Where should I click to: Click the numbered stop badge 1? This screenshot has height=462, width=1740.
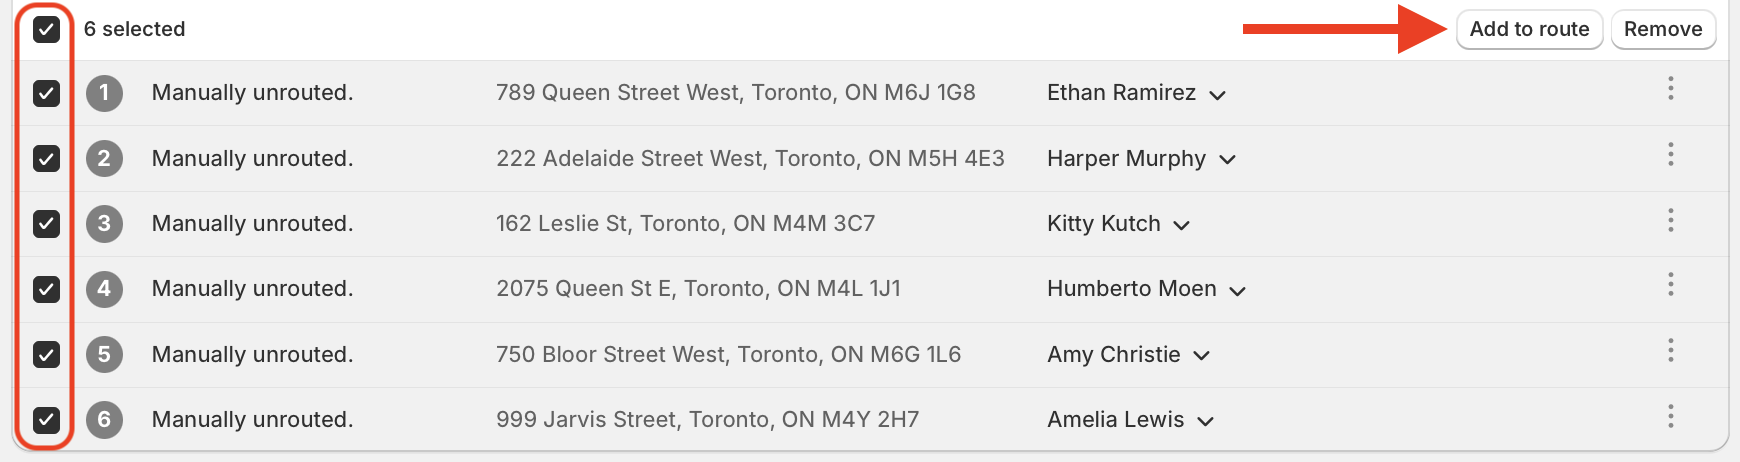coord(104,93)
